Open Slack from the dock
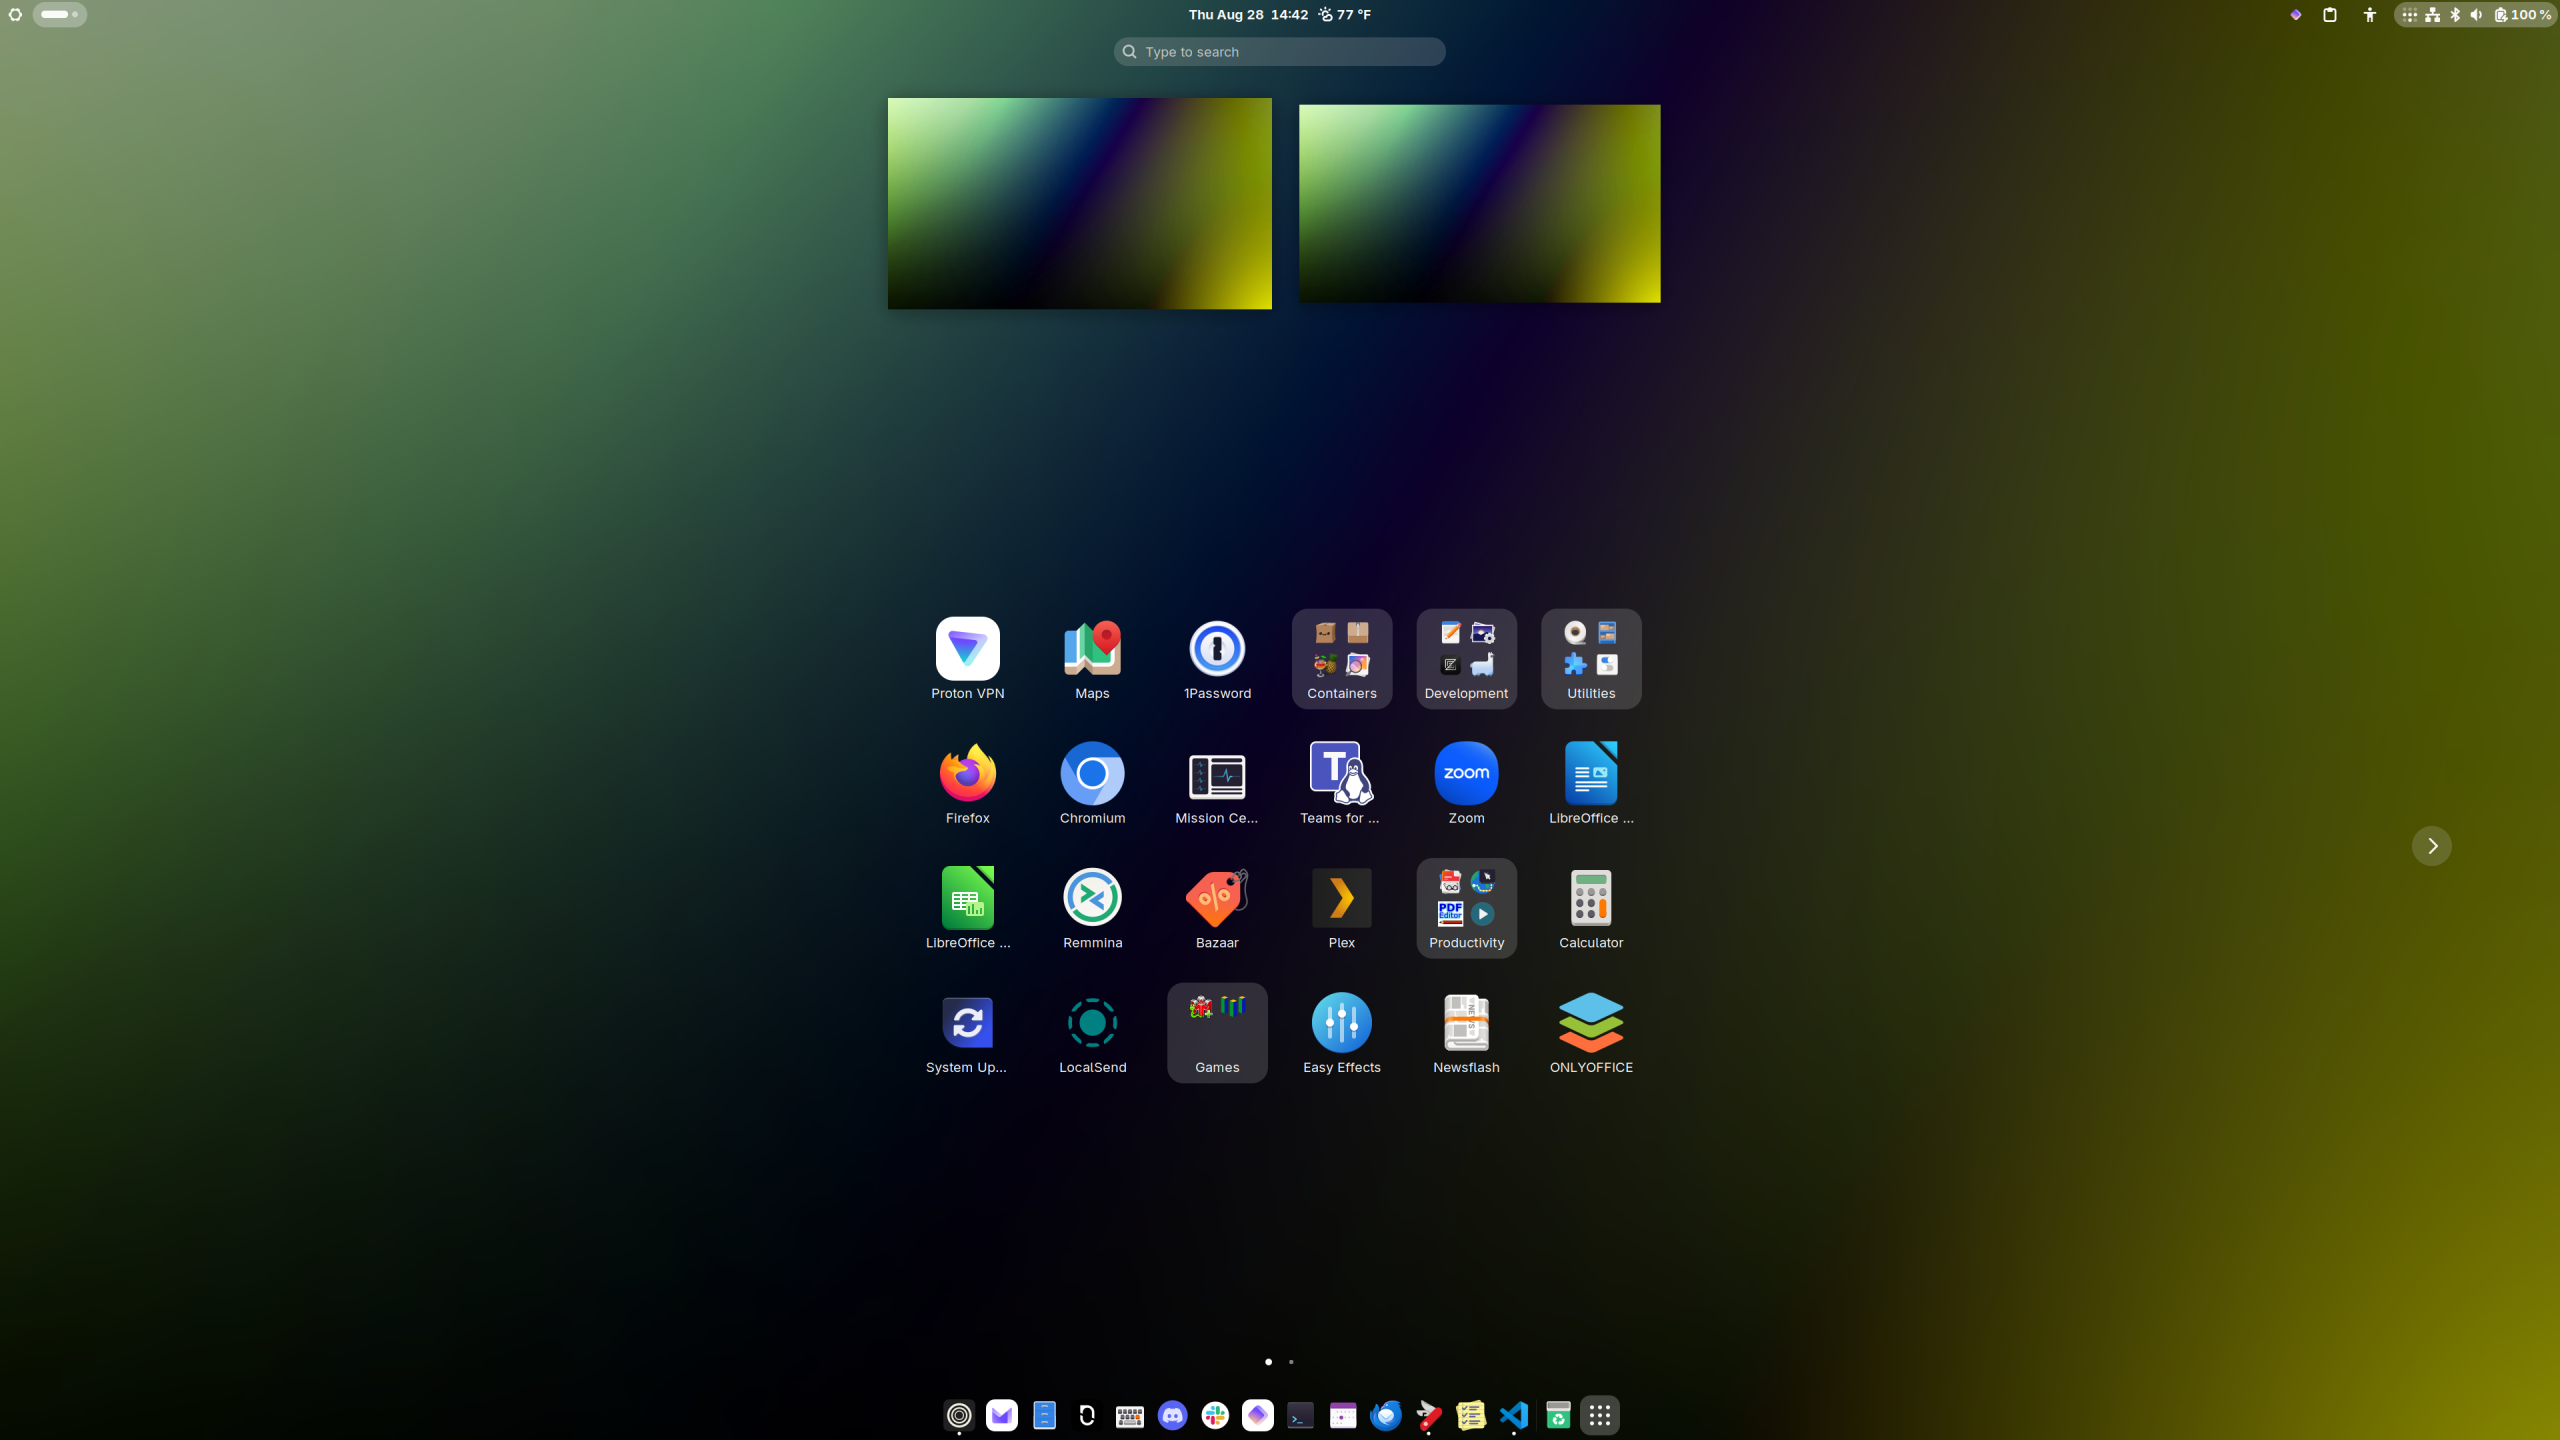The image size is (2560, 1440). tap(1215, 1415)
